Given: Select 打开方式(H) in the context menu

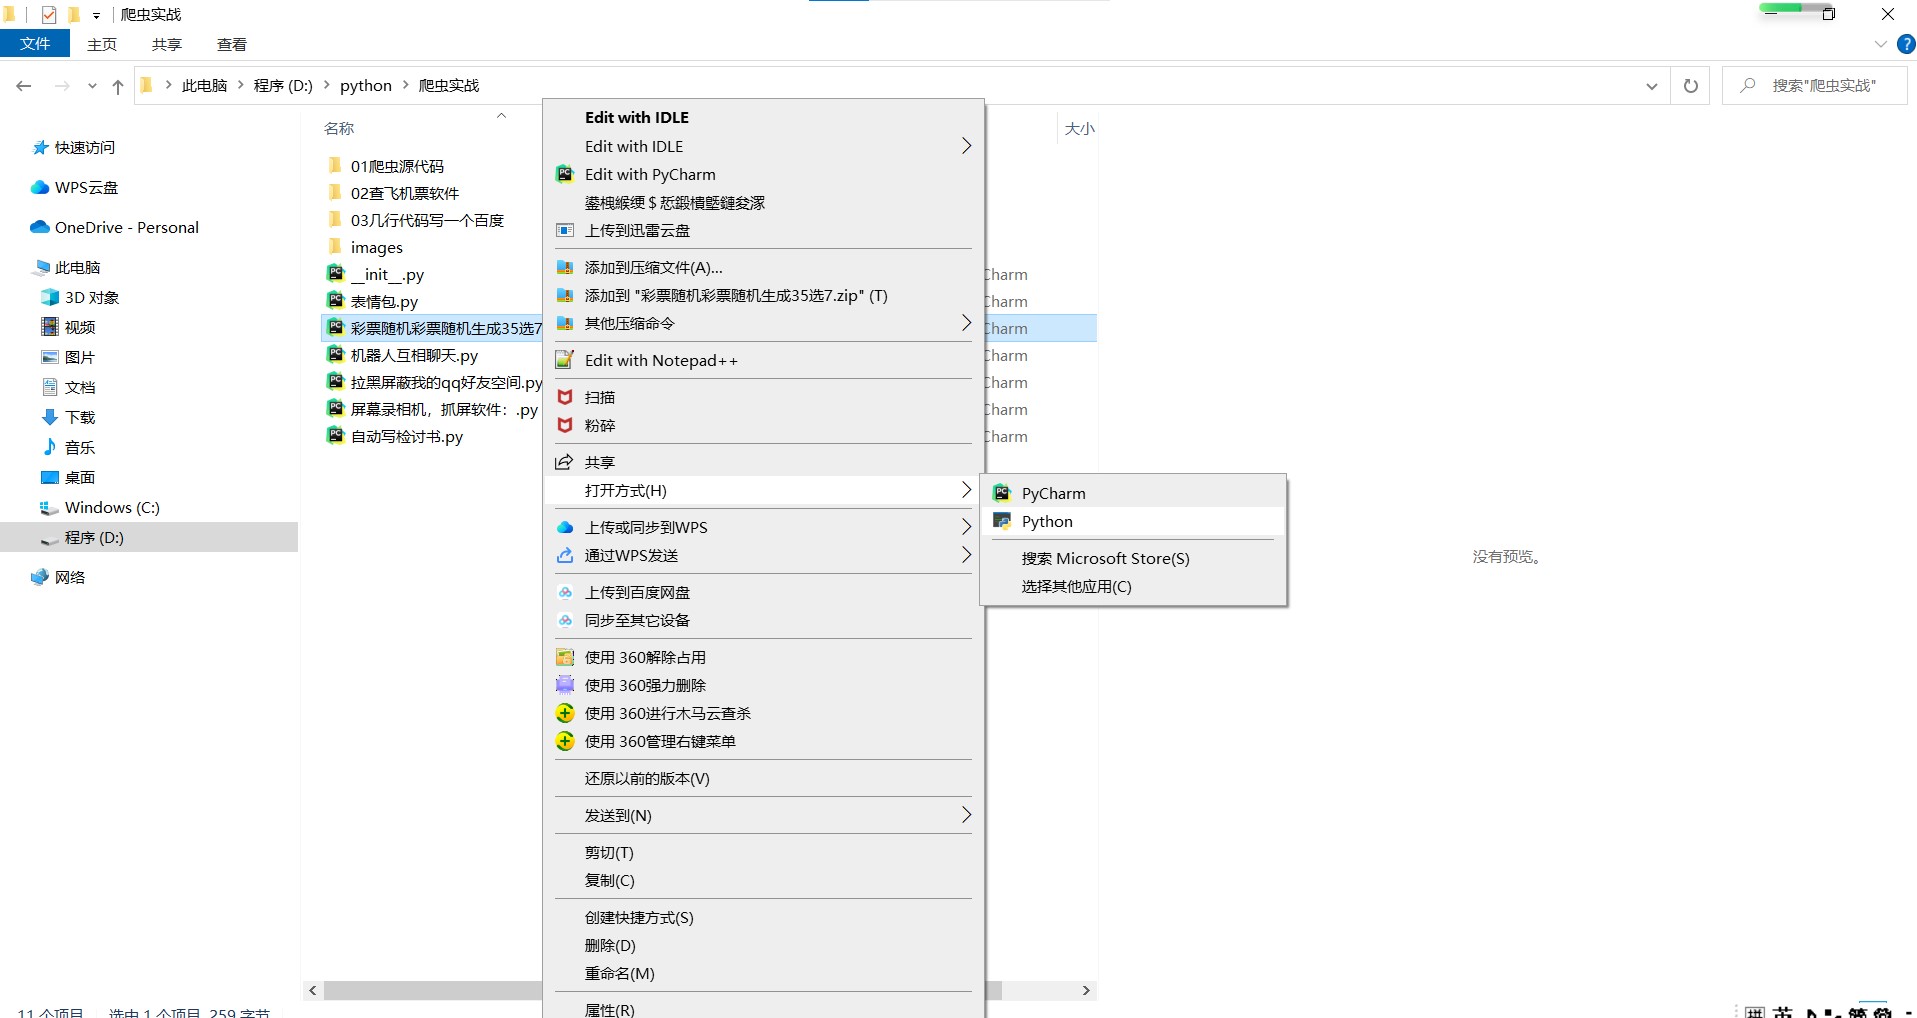Looking at the screenshot, I should point(763,490).
